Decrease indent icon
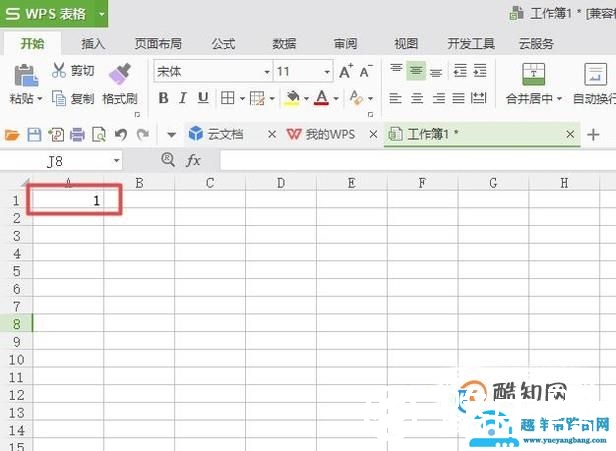This screenshot has height=451, width=616. 460,71
